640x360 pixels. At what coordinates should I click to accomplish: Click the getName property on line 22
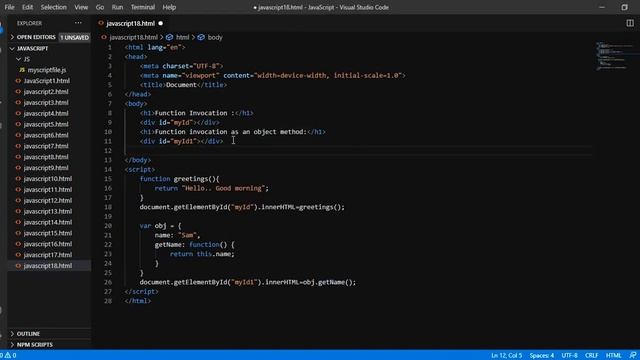coord(168,244)
